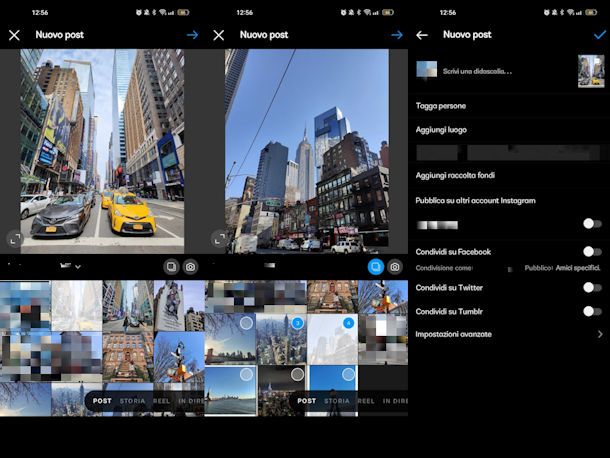Select POST tab in middle screen

[x=307, y=401]
